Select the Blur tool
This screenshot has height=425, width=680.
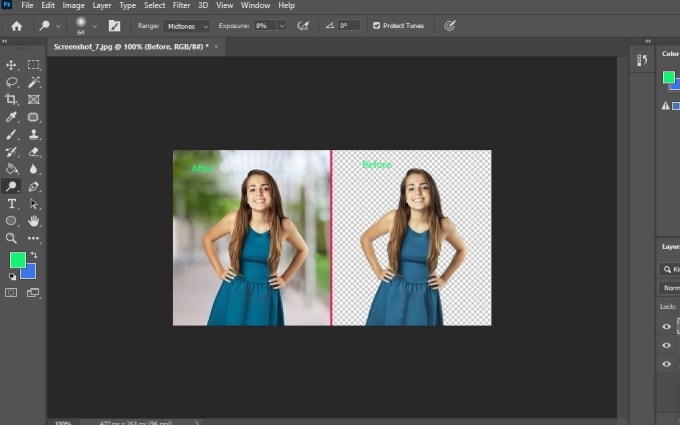(x=33, y=169)
